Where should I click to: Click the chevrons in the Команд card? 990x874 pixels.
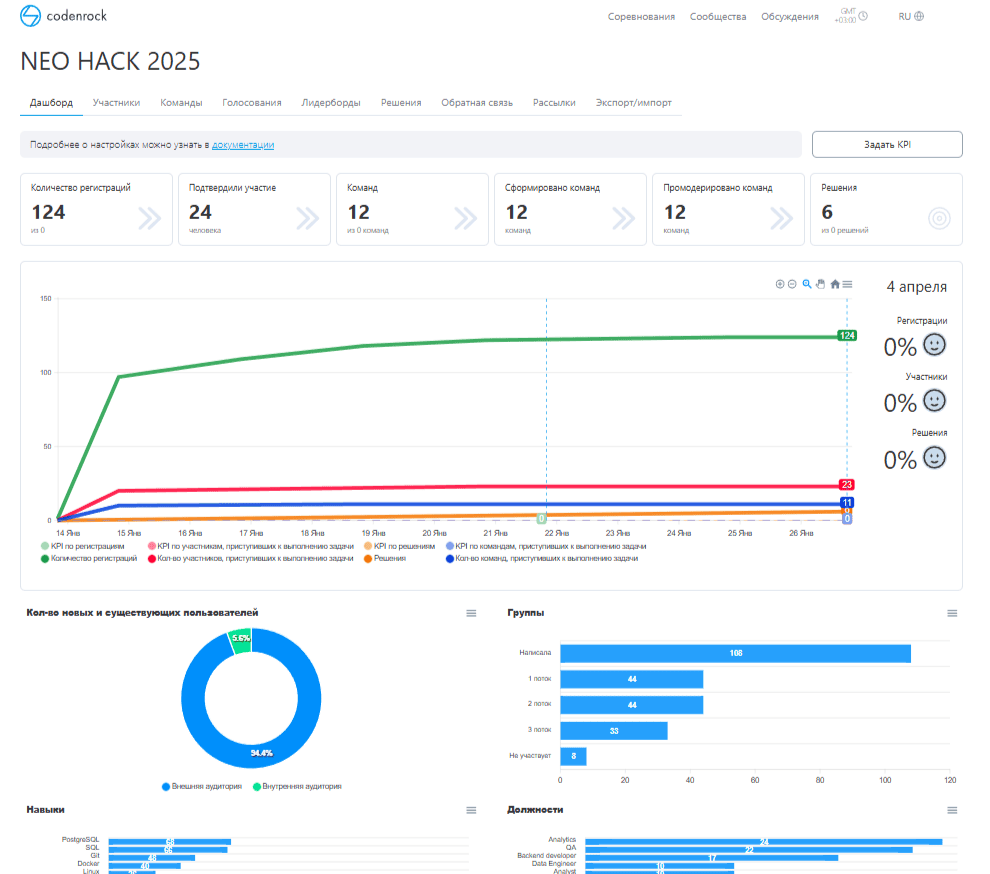[x=465, y=218]
